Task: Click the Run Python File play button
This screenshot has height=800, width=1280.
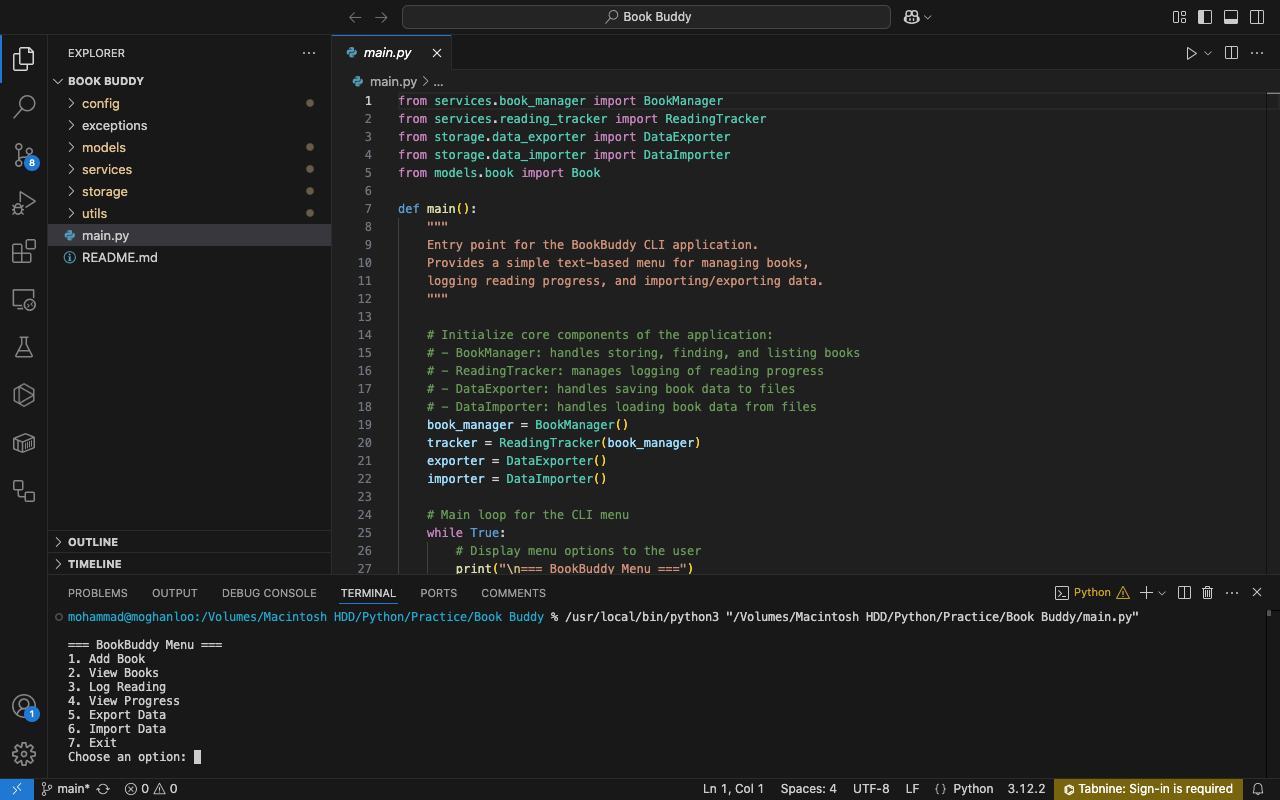Action: coord(1191,53)
